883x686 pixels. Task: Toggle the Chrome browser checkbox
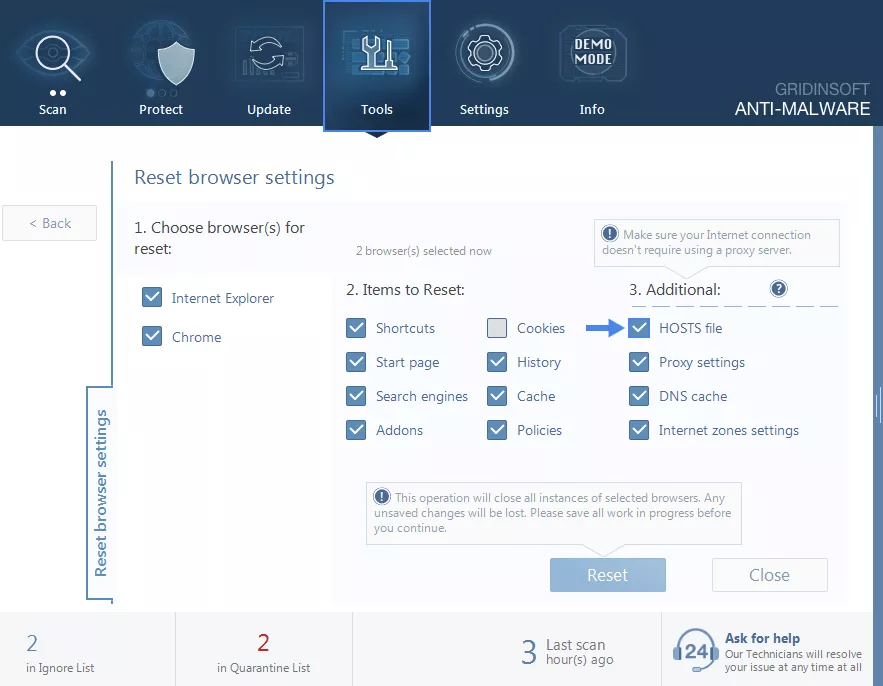[152, 337]
